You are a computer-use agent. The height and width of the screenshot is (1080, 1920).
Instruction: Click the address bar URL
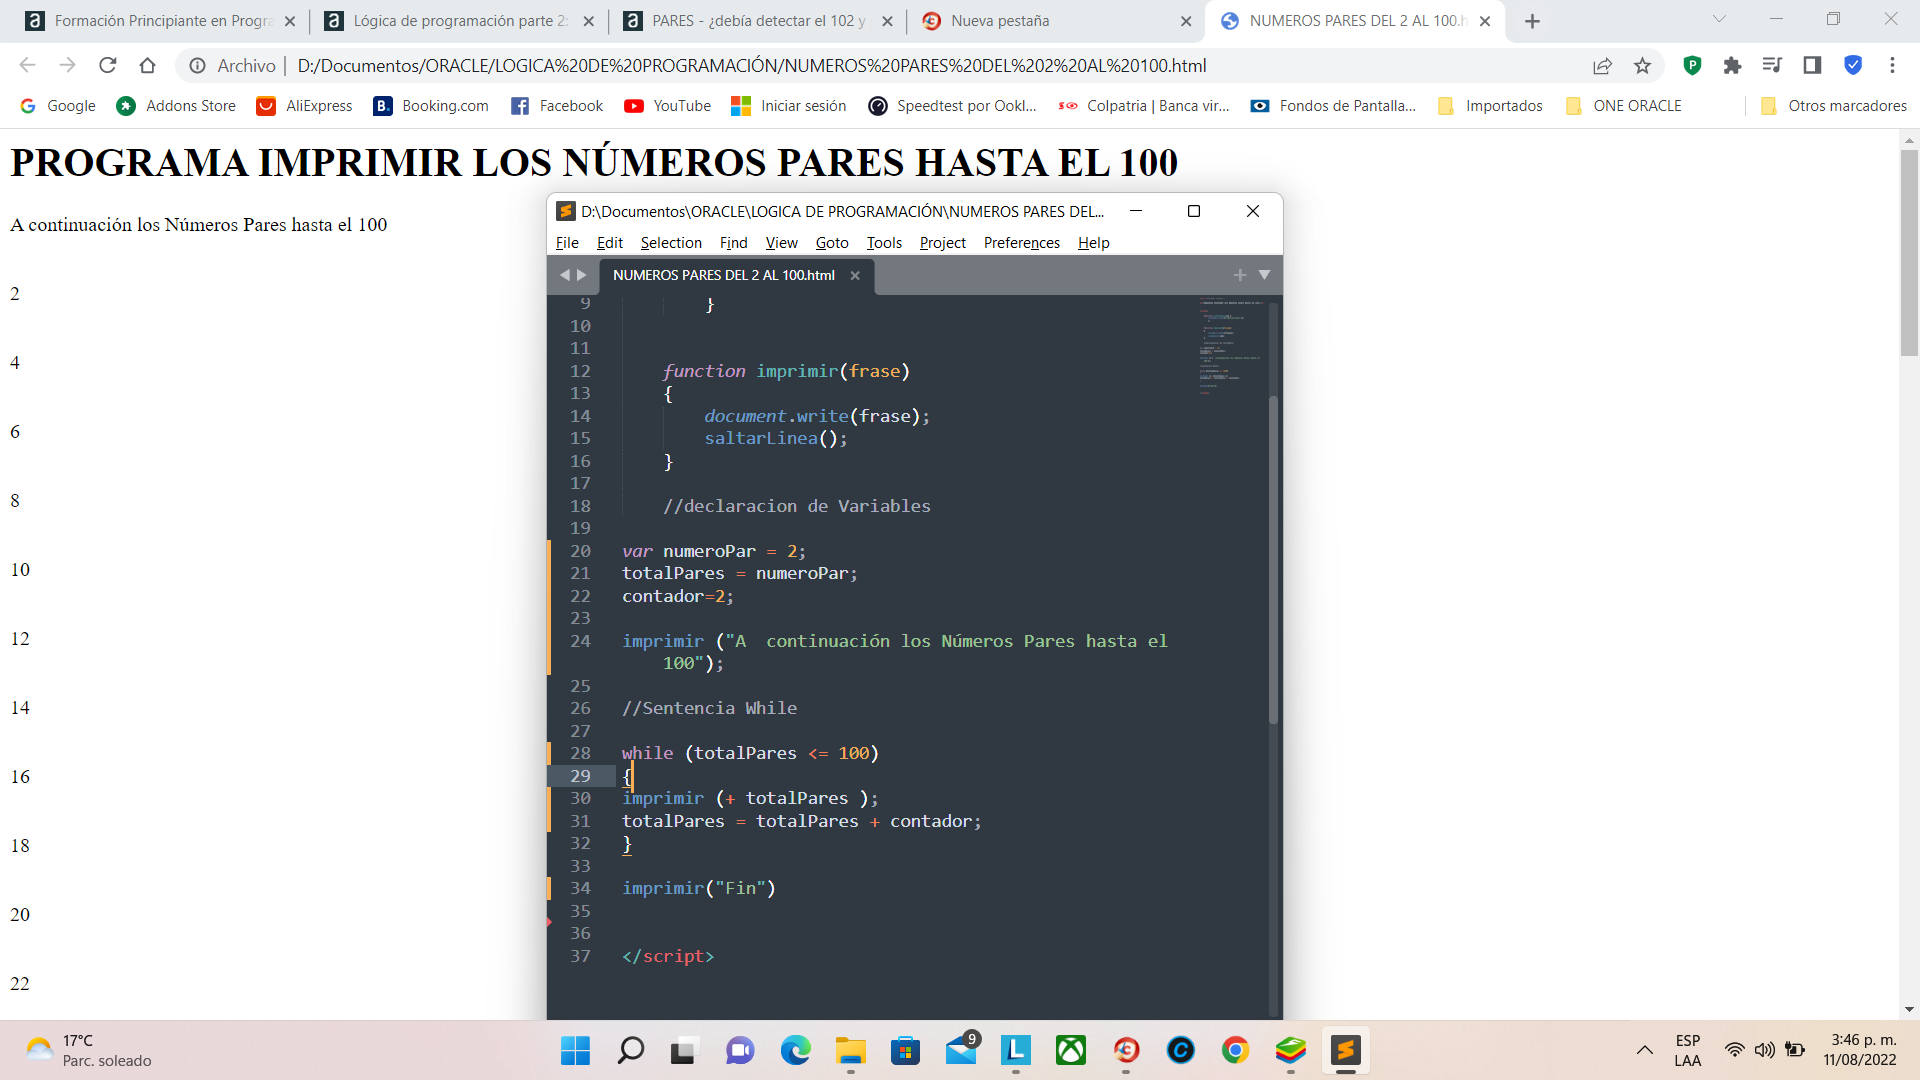pos(751,65)
